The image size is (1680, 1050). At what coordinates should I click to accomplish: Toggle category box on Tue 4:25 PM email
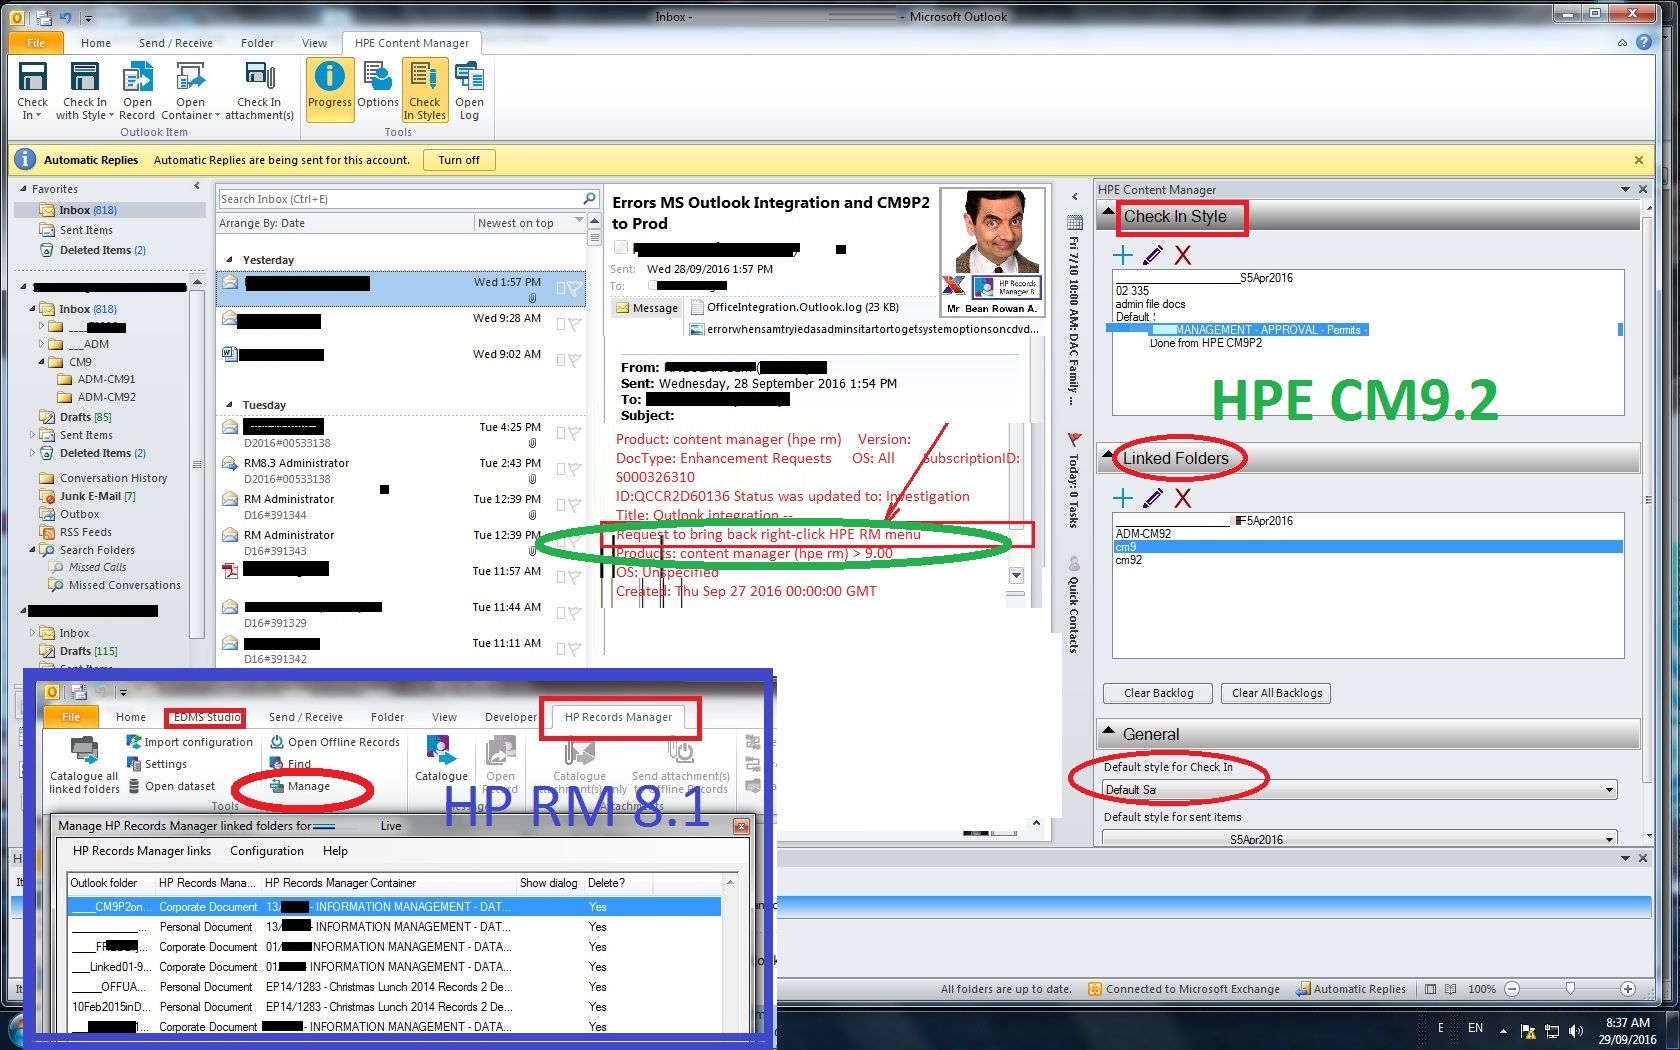click(560, 433)
